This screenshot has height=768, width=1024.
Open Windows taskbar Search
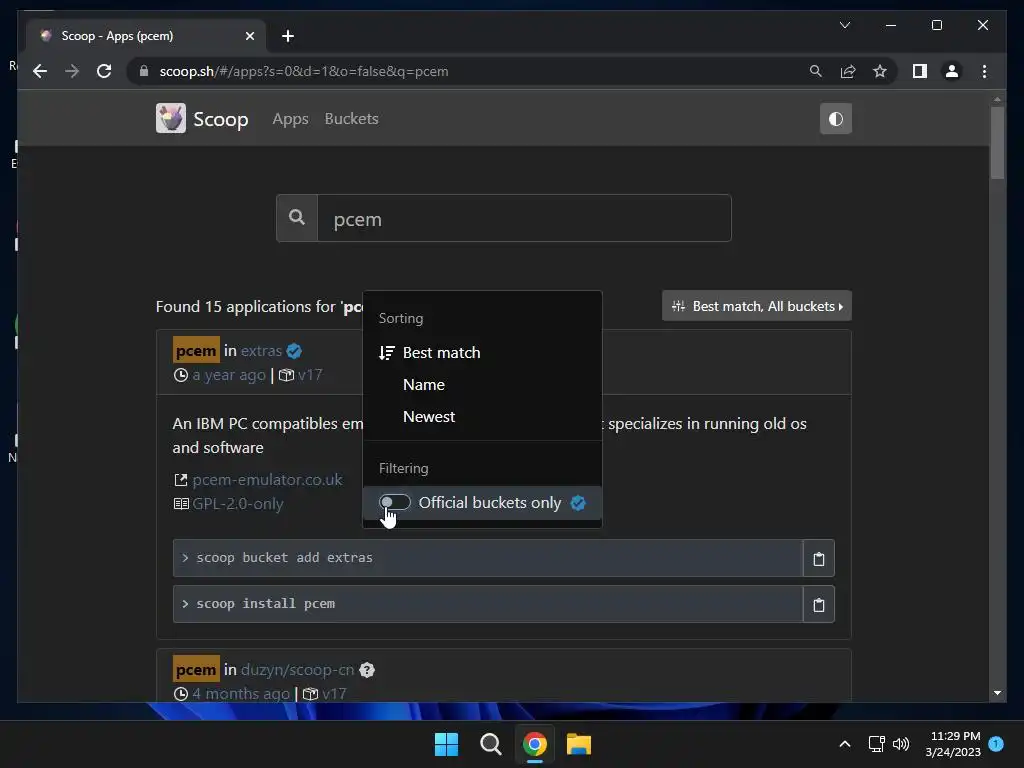click(490, 744)
